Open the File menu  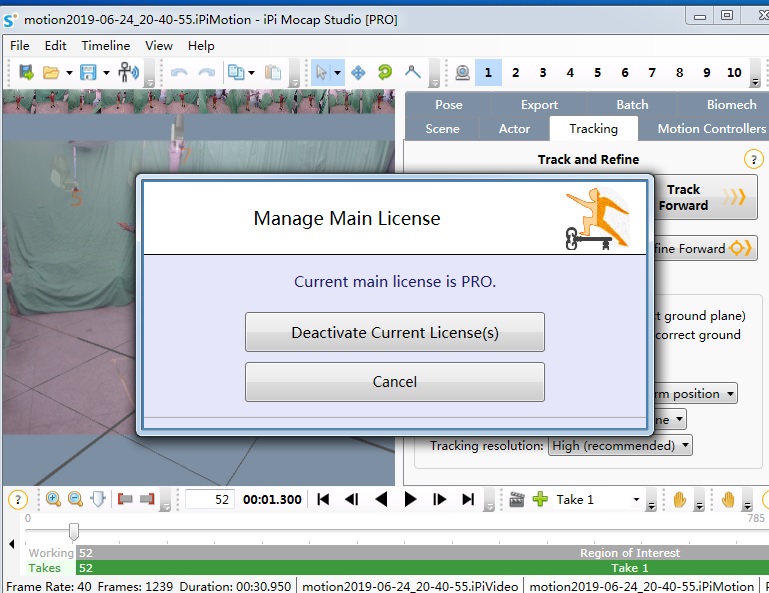coord(20,46)
